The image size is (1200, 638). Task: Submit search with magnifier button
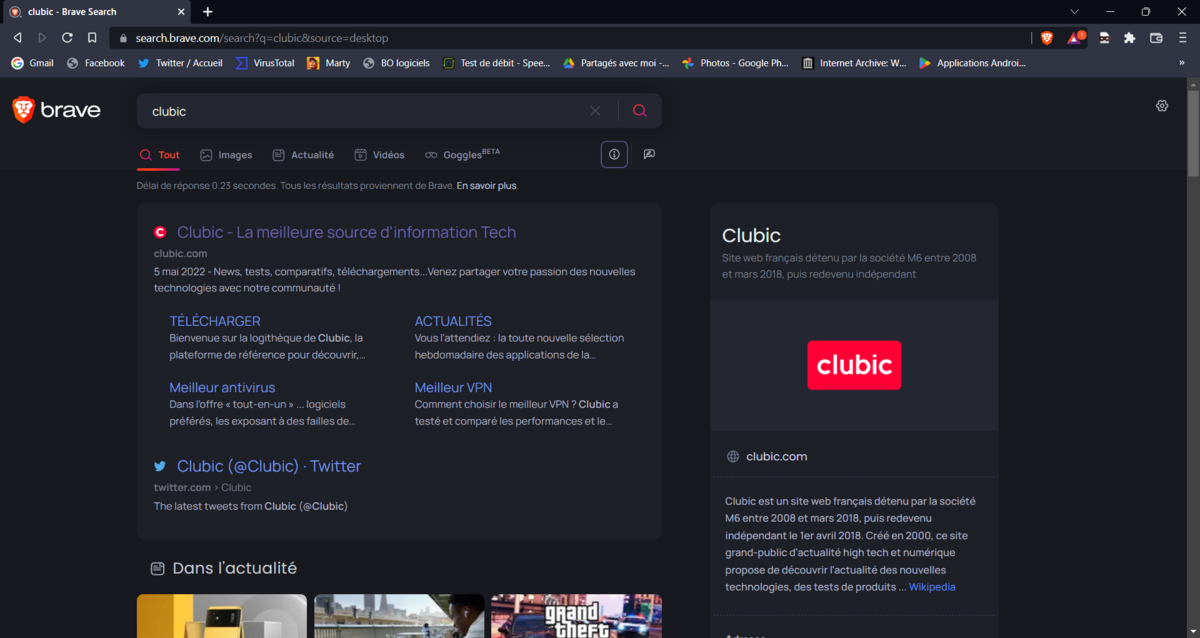coord(640,111)
